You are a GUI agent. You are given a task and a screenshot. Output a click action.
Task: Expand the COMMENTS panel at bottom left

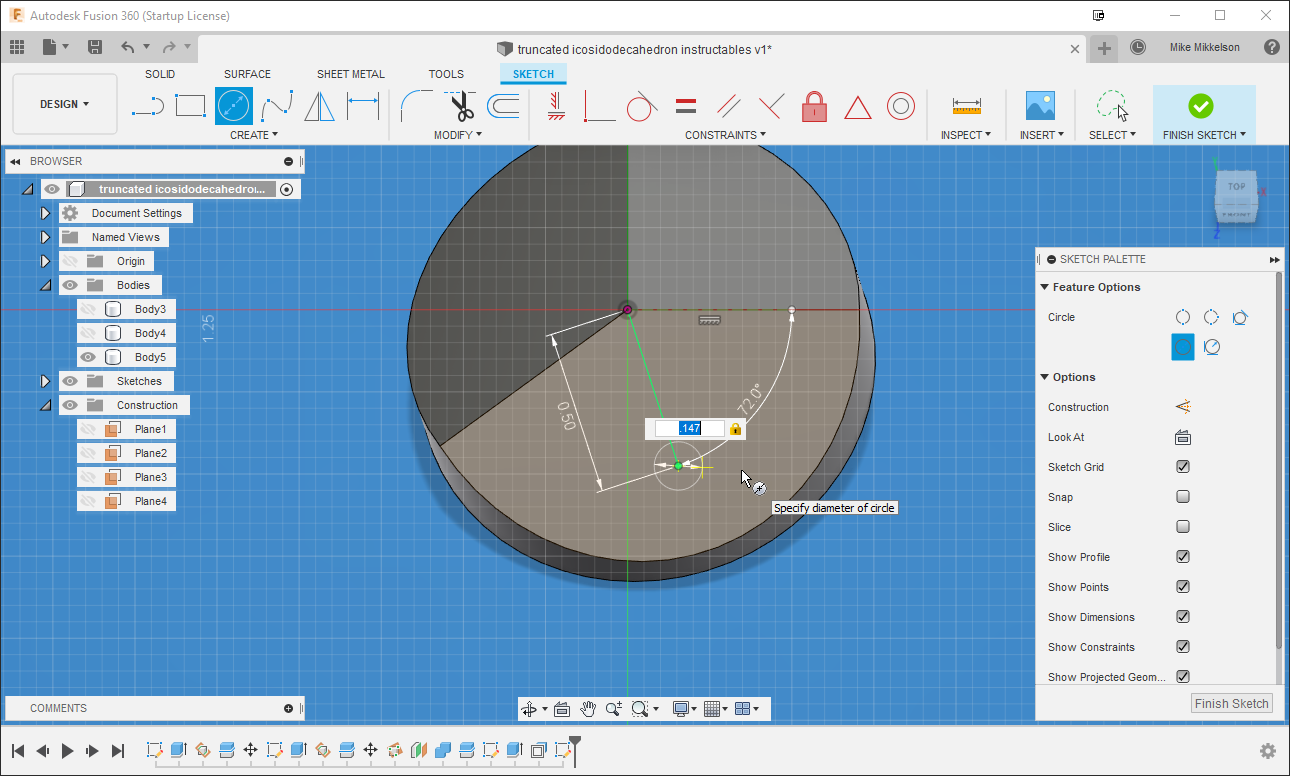(289, 708)
